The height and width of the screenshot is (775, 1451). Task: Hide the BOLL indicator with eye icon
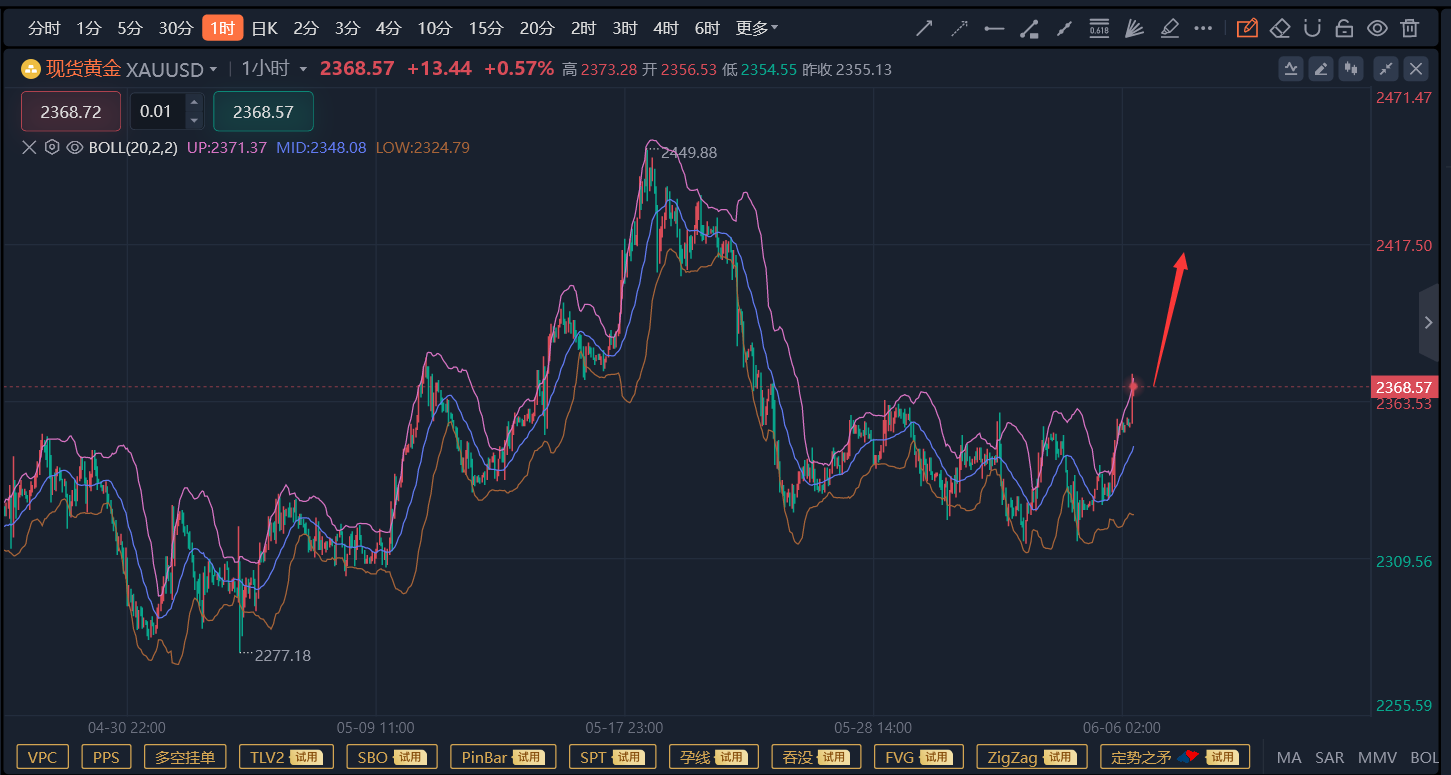(75, 148)
